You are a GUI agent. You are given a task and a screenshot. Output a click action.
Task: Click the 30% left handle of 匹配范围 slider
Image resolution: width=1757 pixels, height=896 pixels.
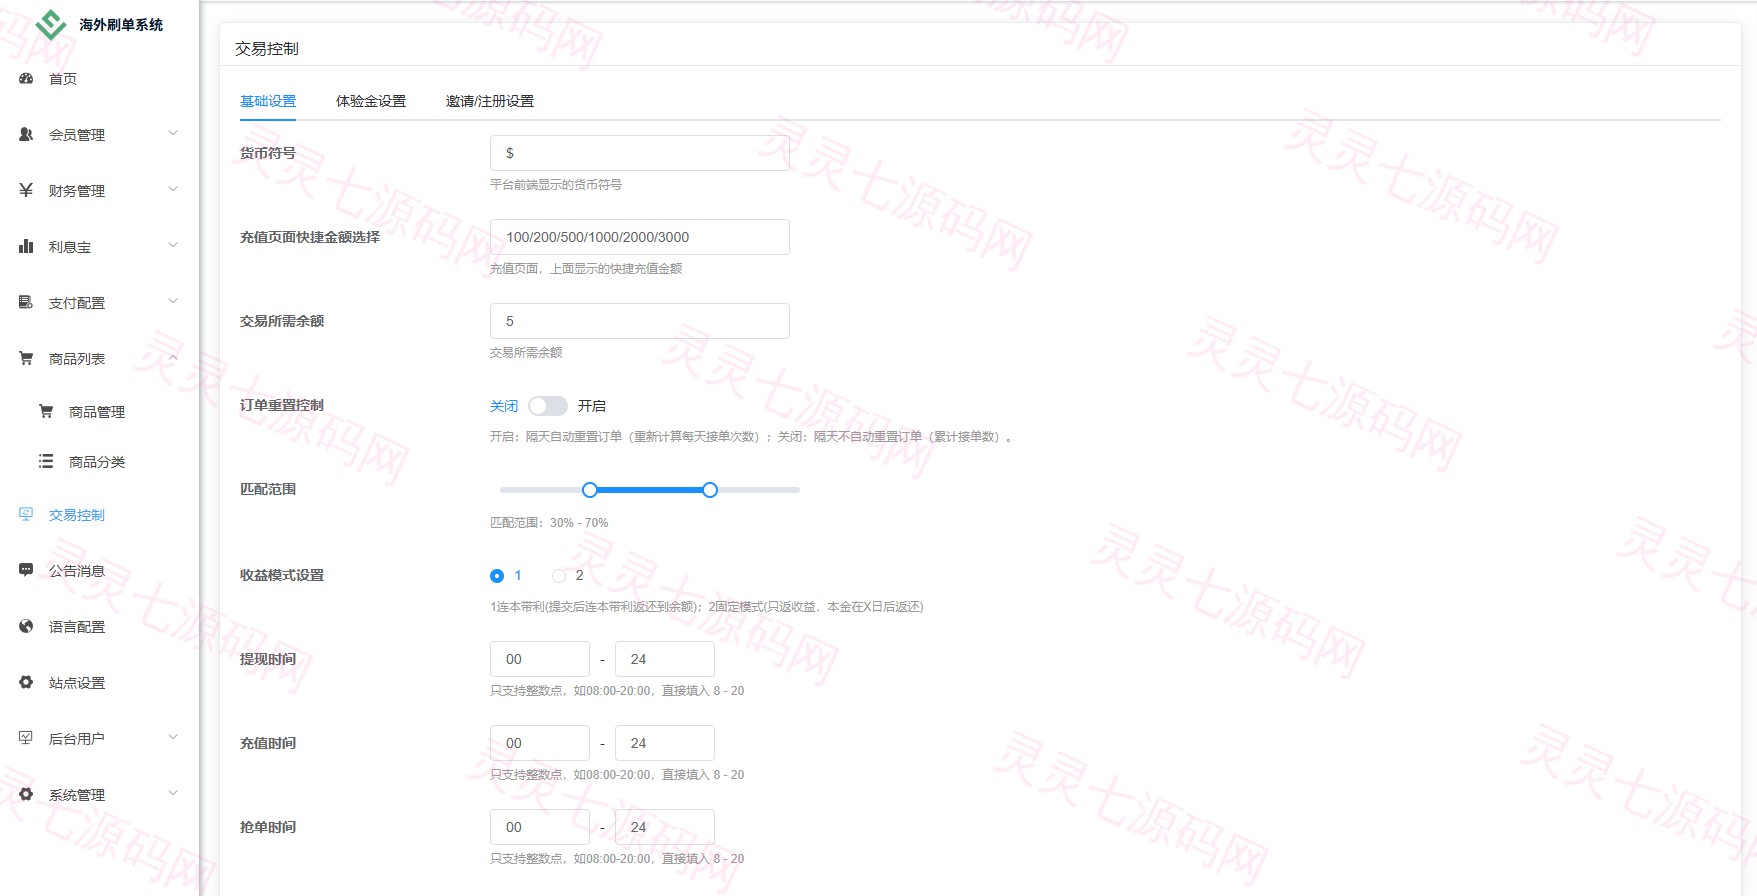(x=590, y=490)
